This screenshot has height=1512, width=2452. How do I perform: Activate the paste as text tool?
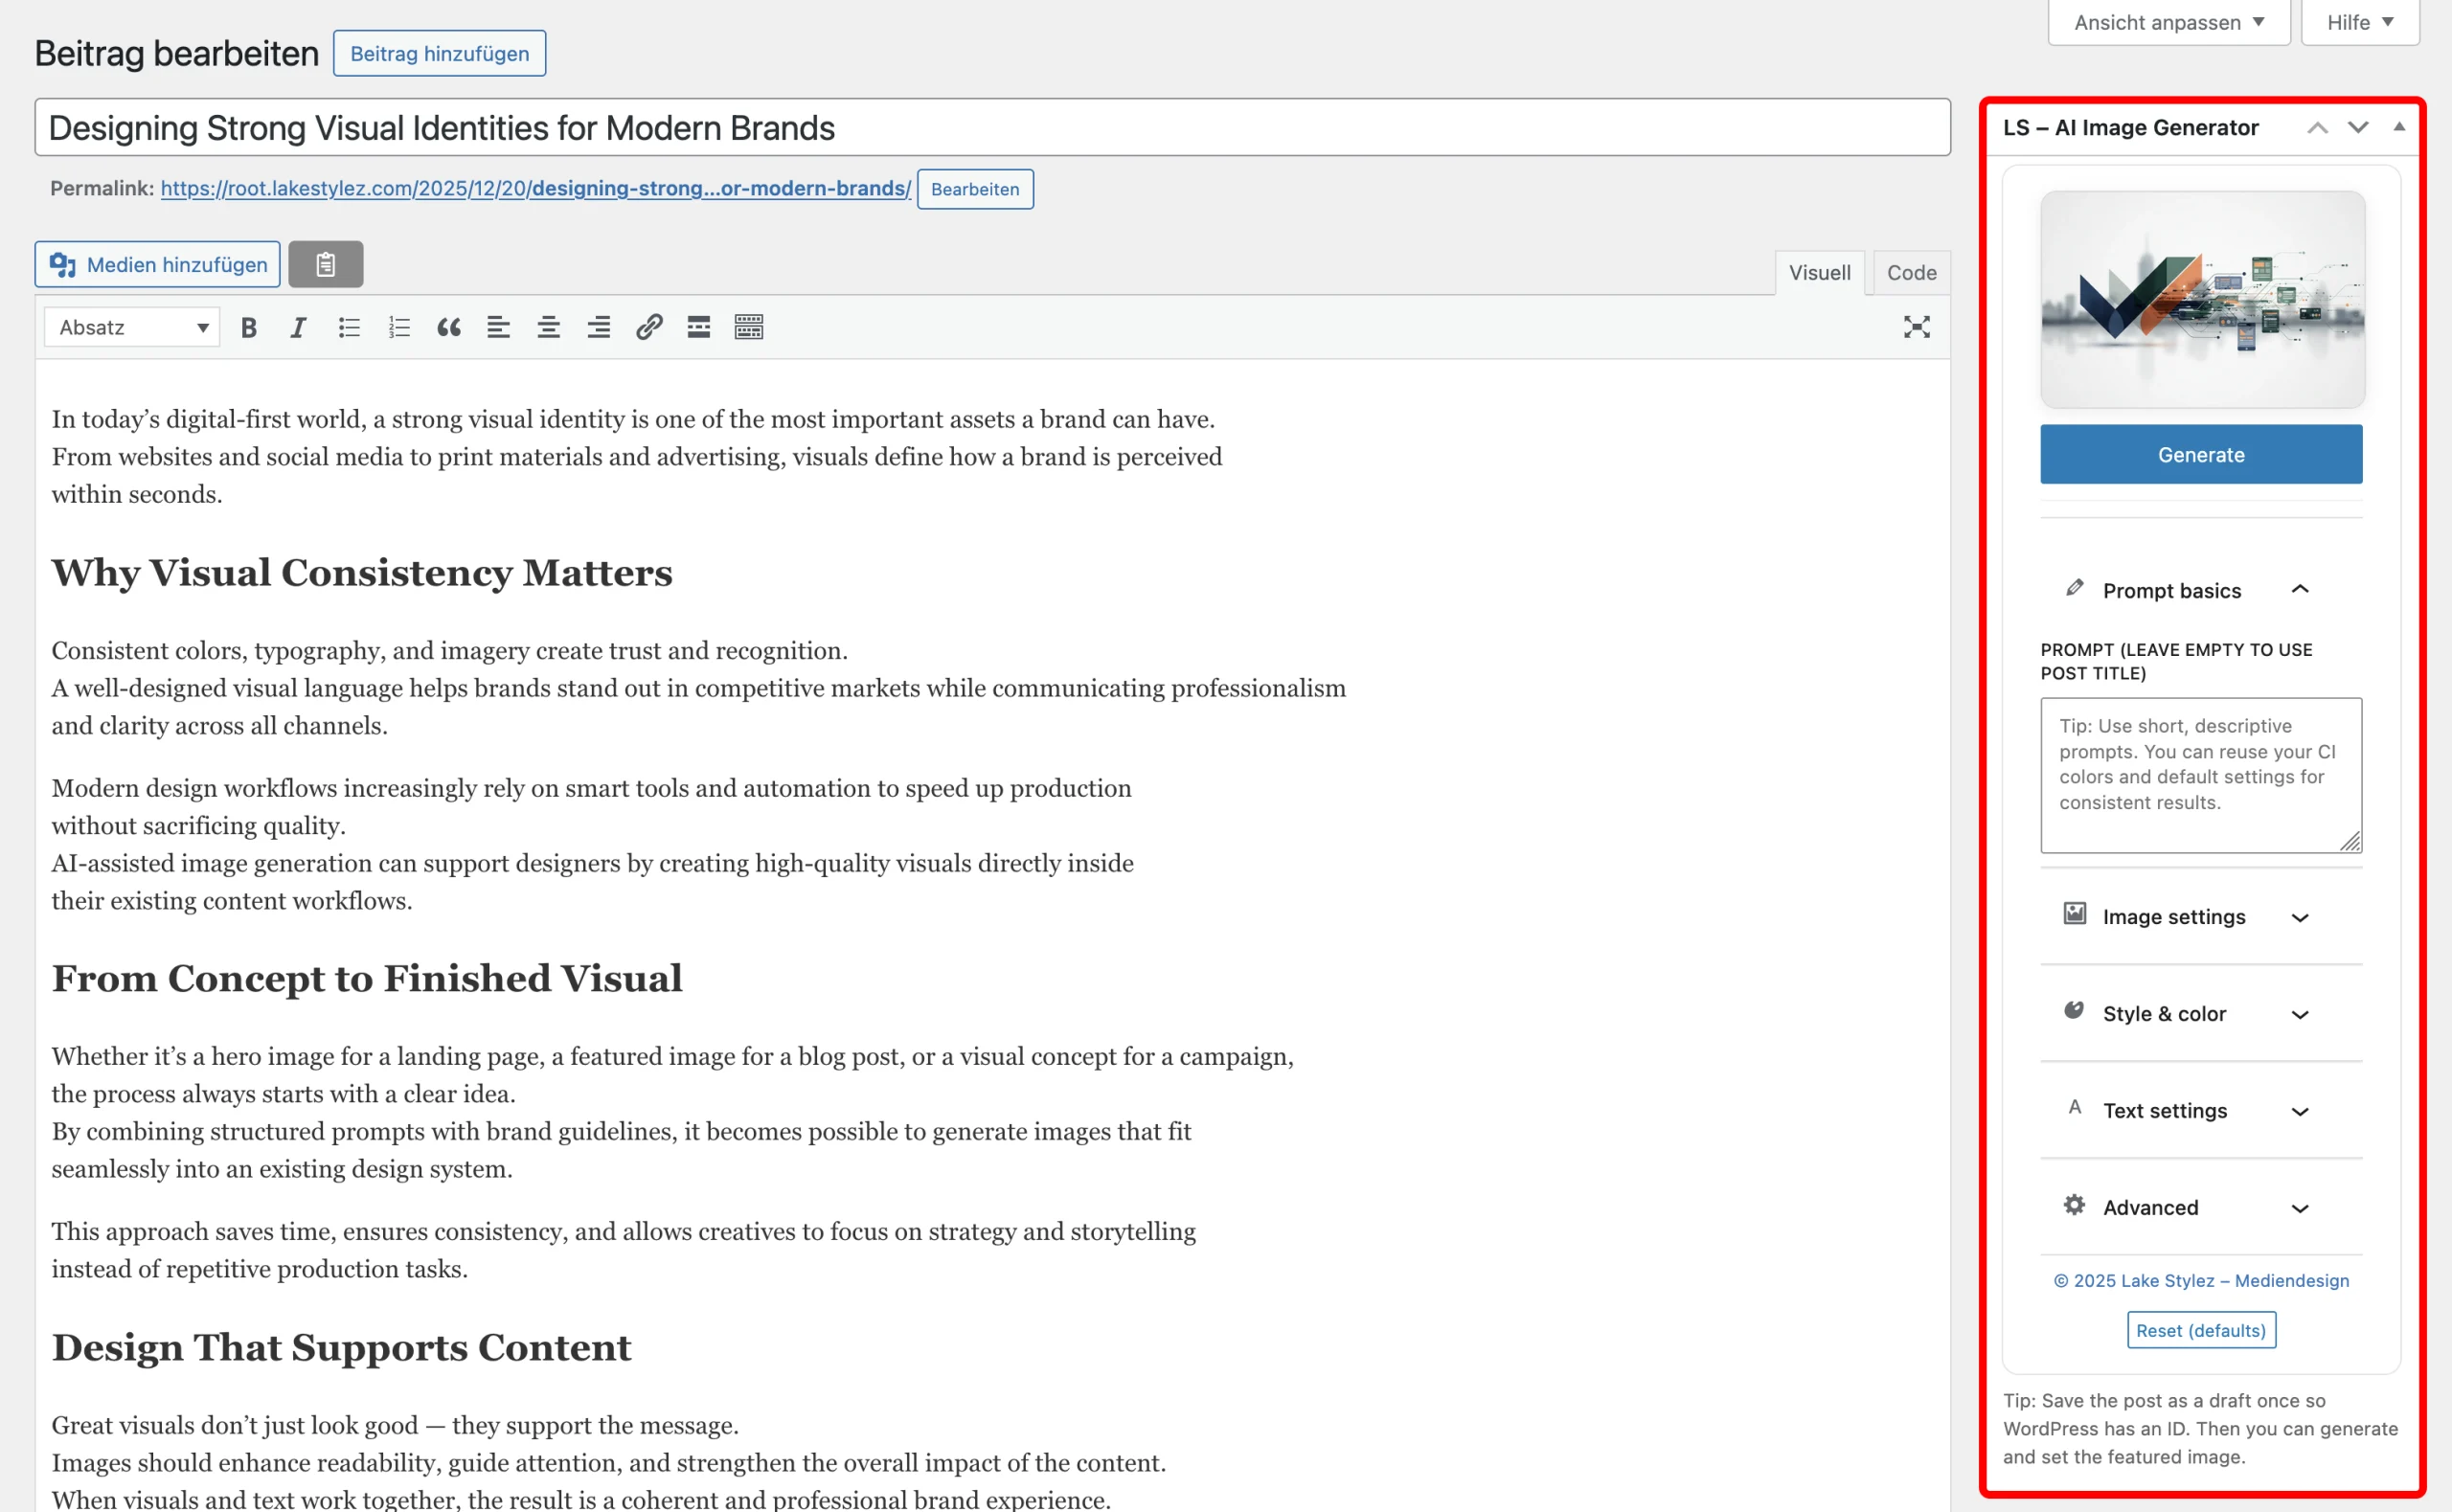pos(325,264)
